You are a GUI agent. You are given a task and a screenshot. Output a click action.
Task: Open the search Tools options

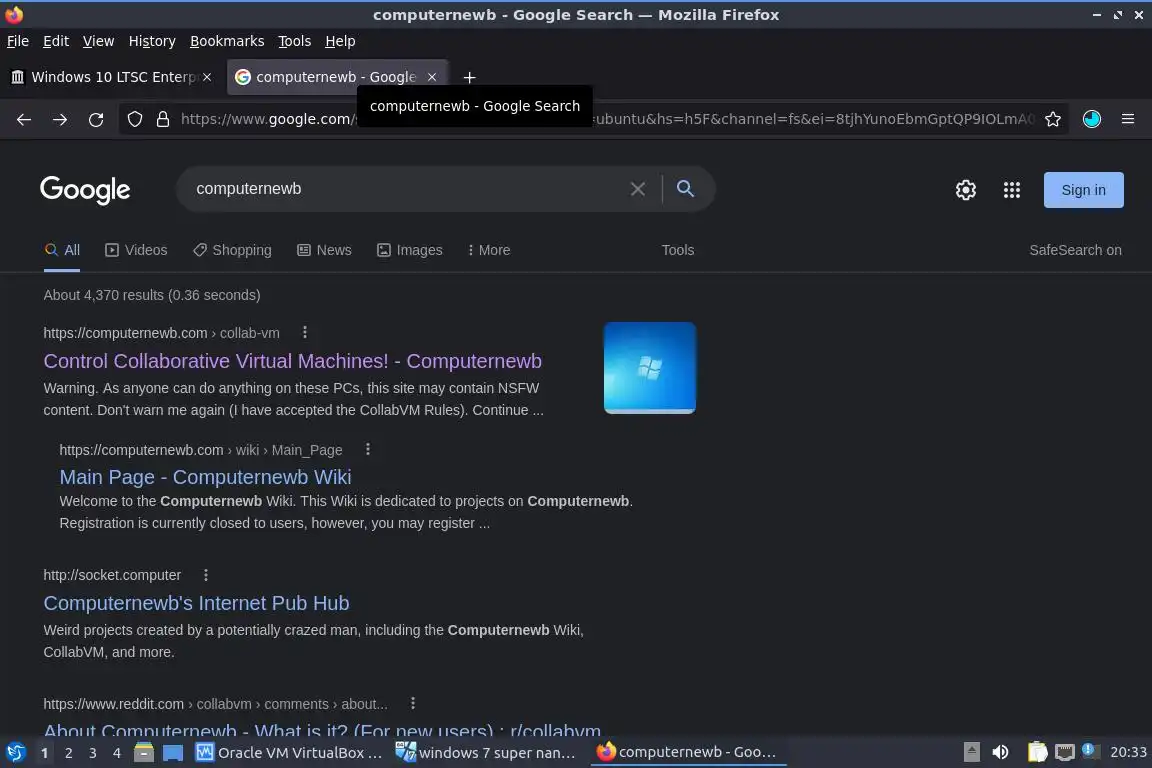pyautogui.click(x=677, y=250)
